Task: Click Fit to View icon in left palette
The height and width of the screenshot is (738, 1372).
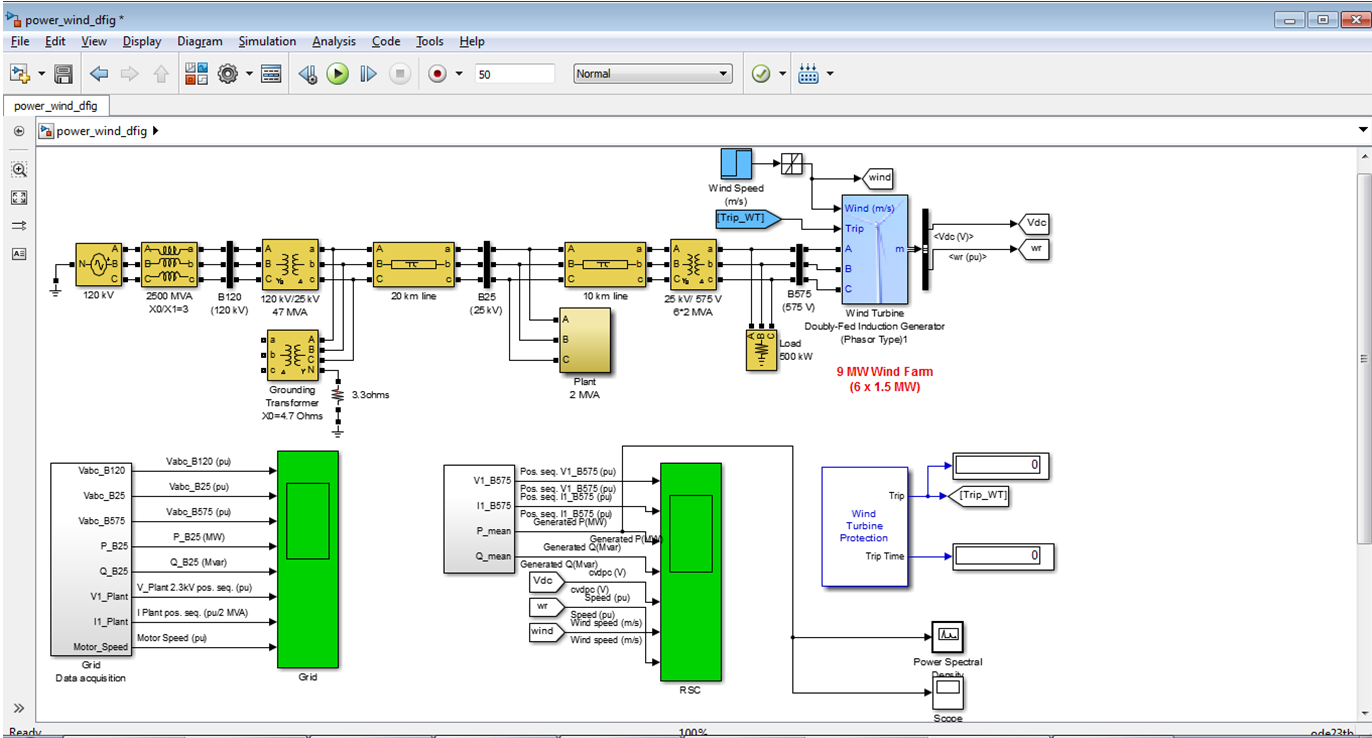Action: point(18,197)
